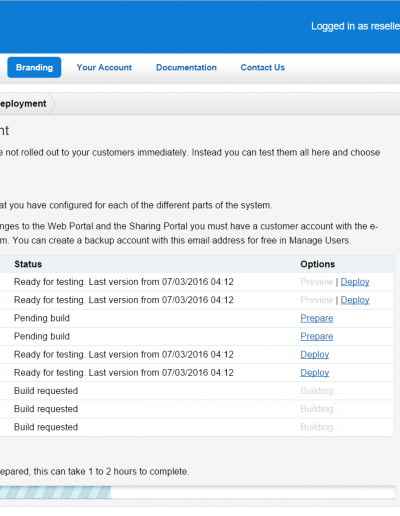Go to the Contact Us page
This screenshot has height=516, width=400.
pos(263,67)
